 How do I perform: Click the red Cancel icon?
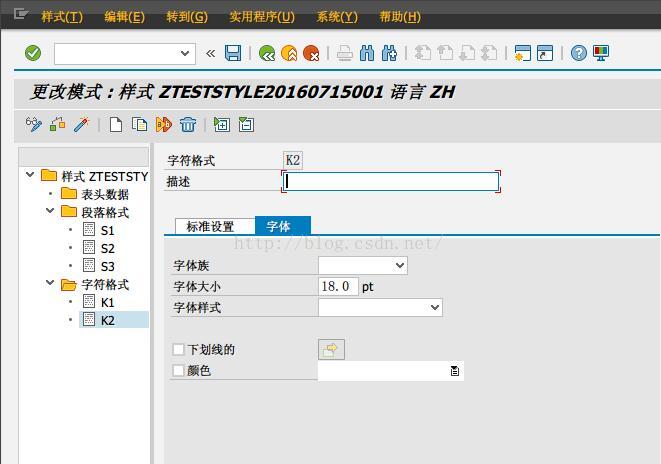[311, 54]
